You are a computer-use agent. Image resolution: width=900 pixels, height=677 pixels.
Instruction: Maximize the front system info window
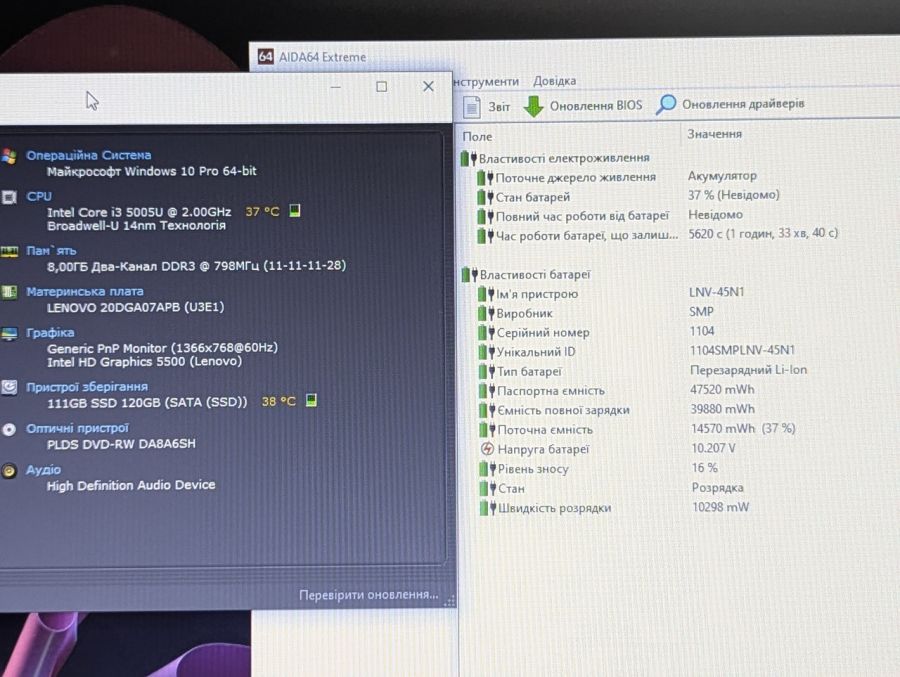point(381,87)
